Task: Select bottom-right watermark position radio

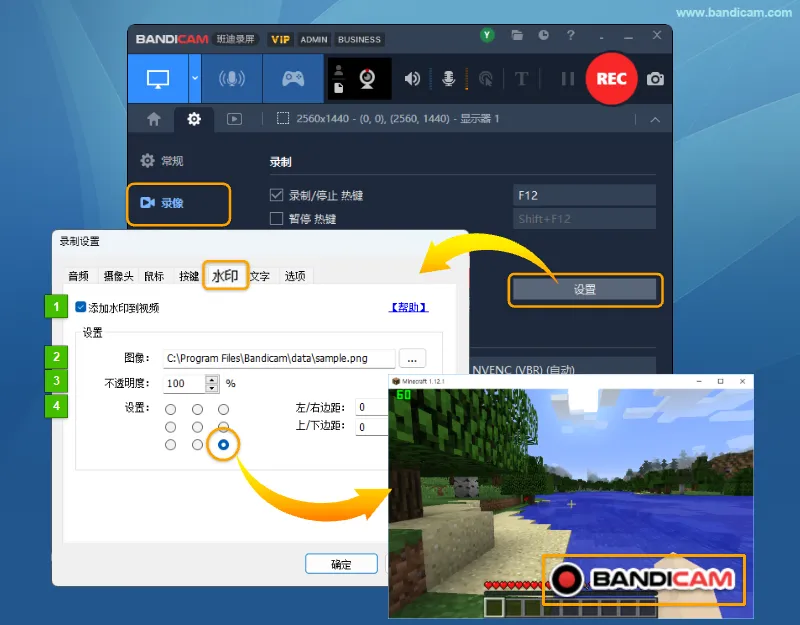Action: click(223, 445)
